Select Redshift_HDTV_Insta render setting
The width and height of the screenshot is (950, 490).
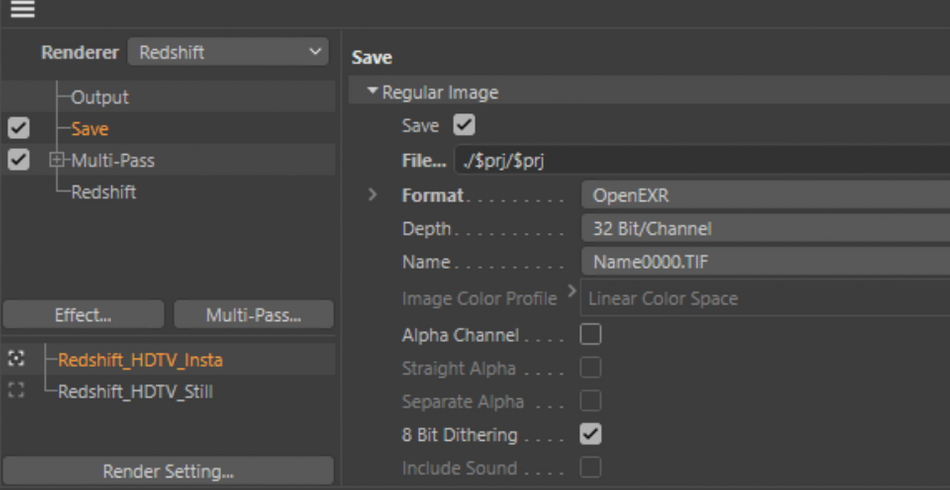point(141,360)
